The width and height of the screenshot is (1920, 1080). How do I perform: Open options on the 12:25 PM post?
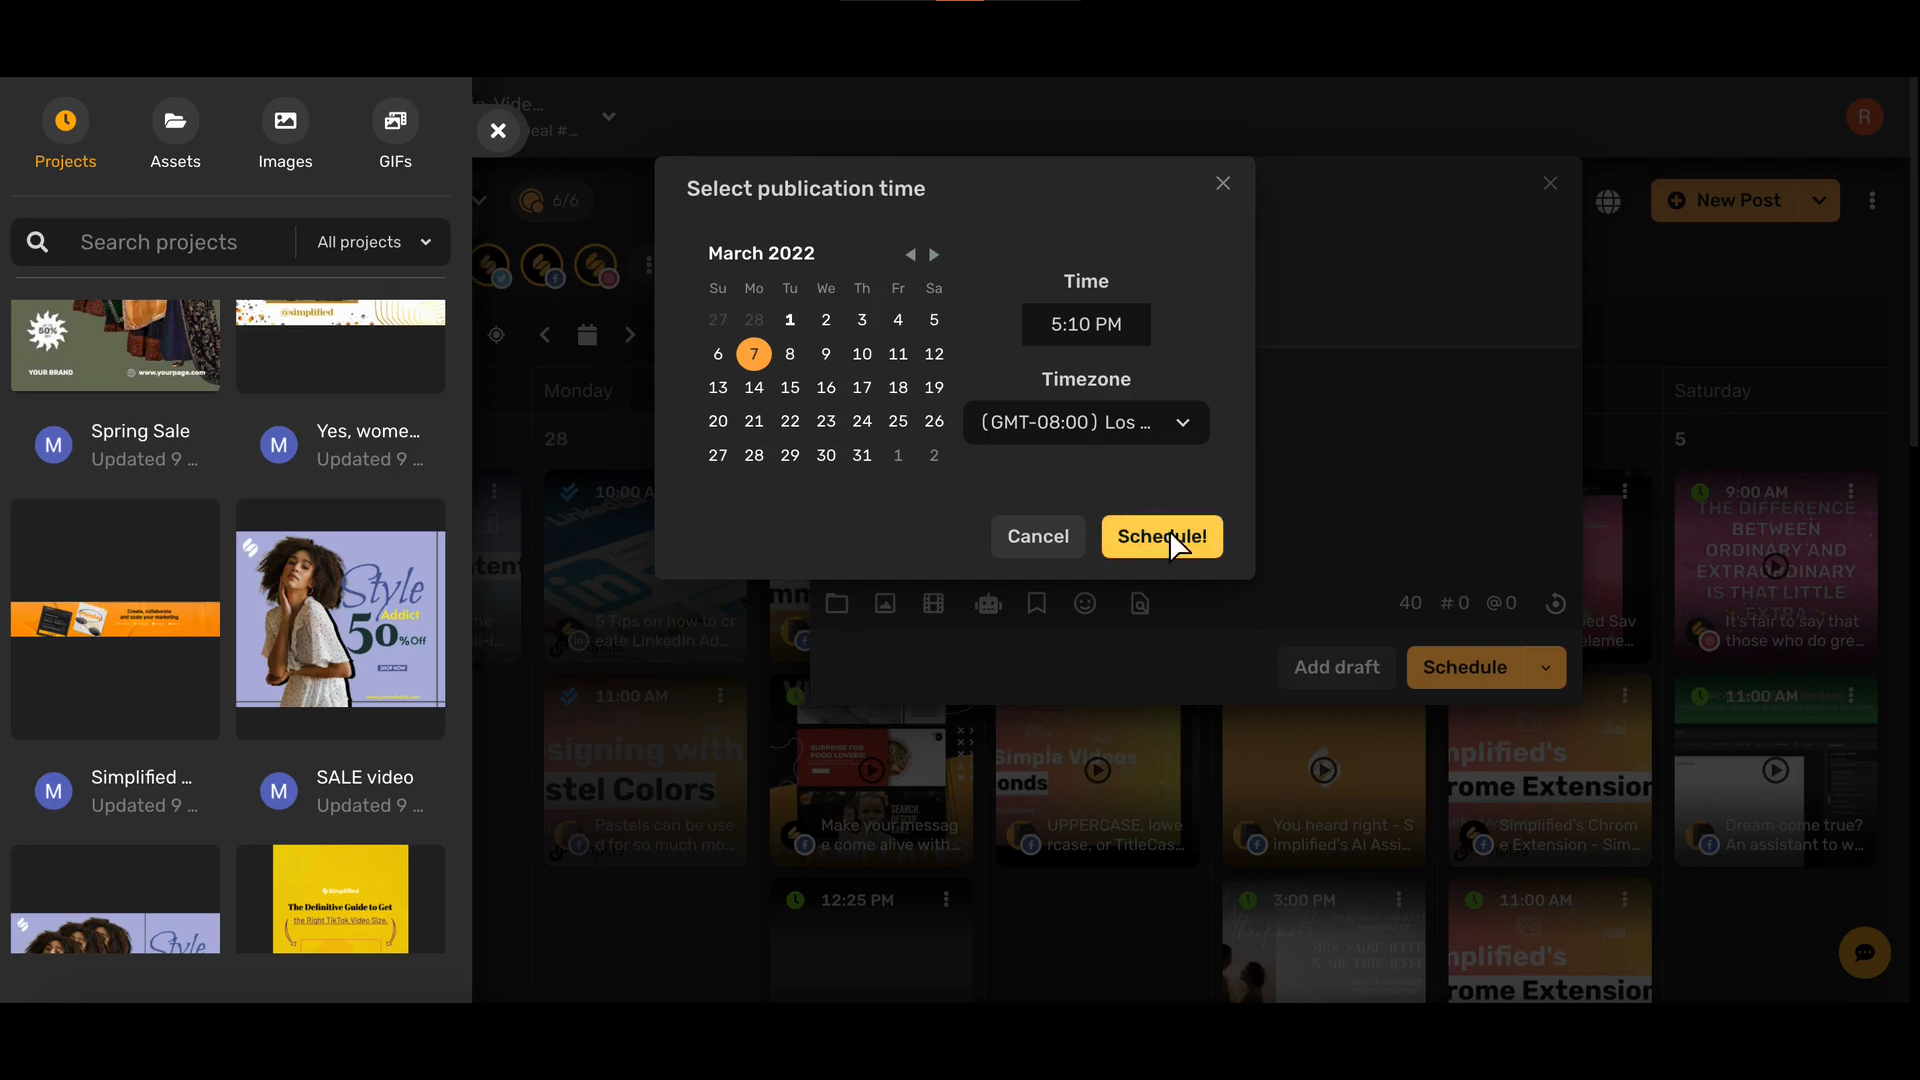tap(946, 900)
